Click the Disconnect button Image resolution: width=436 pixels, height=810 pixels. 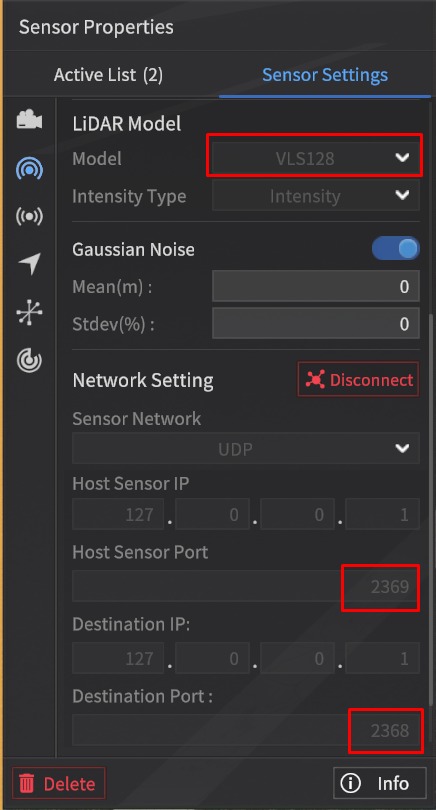[x=358, y=380]
